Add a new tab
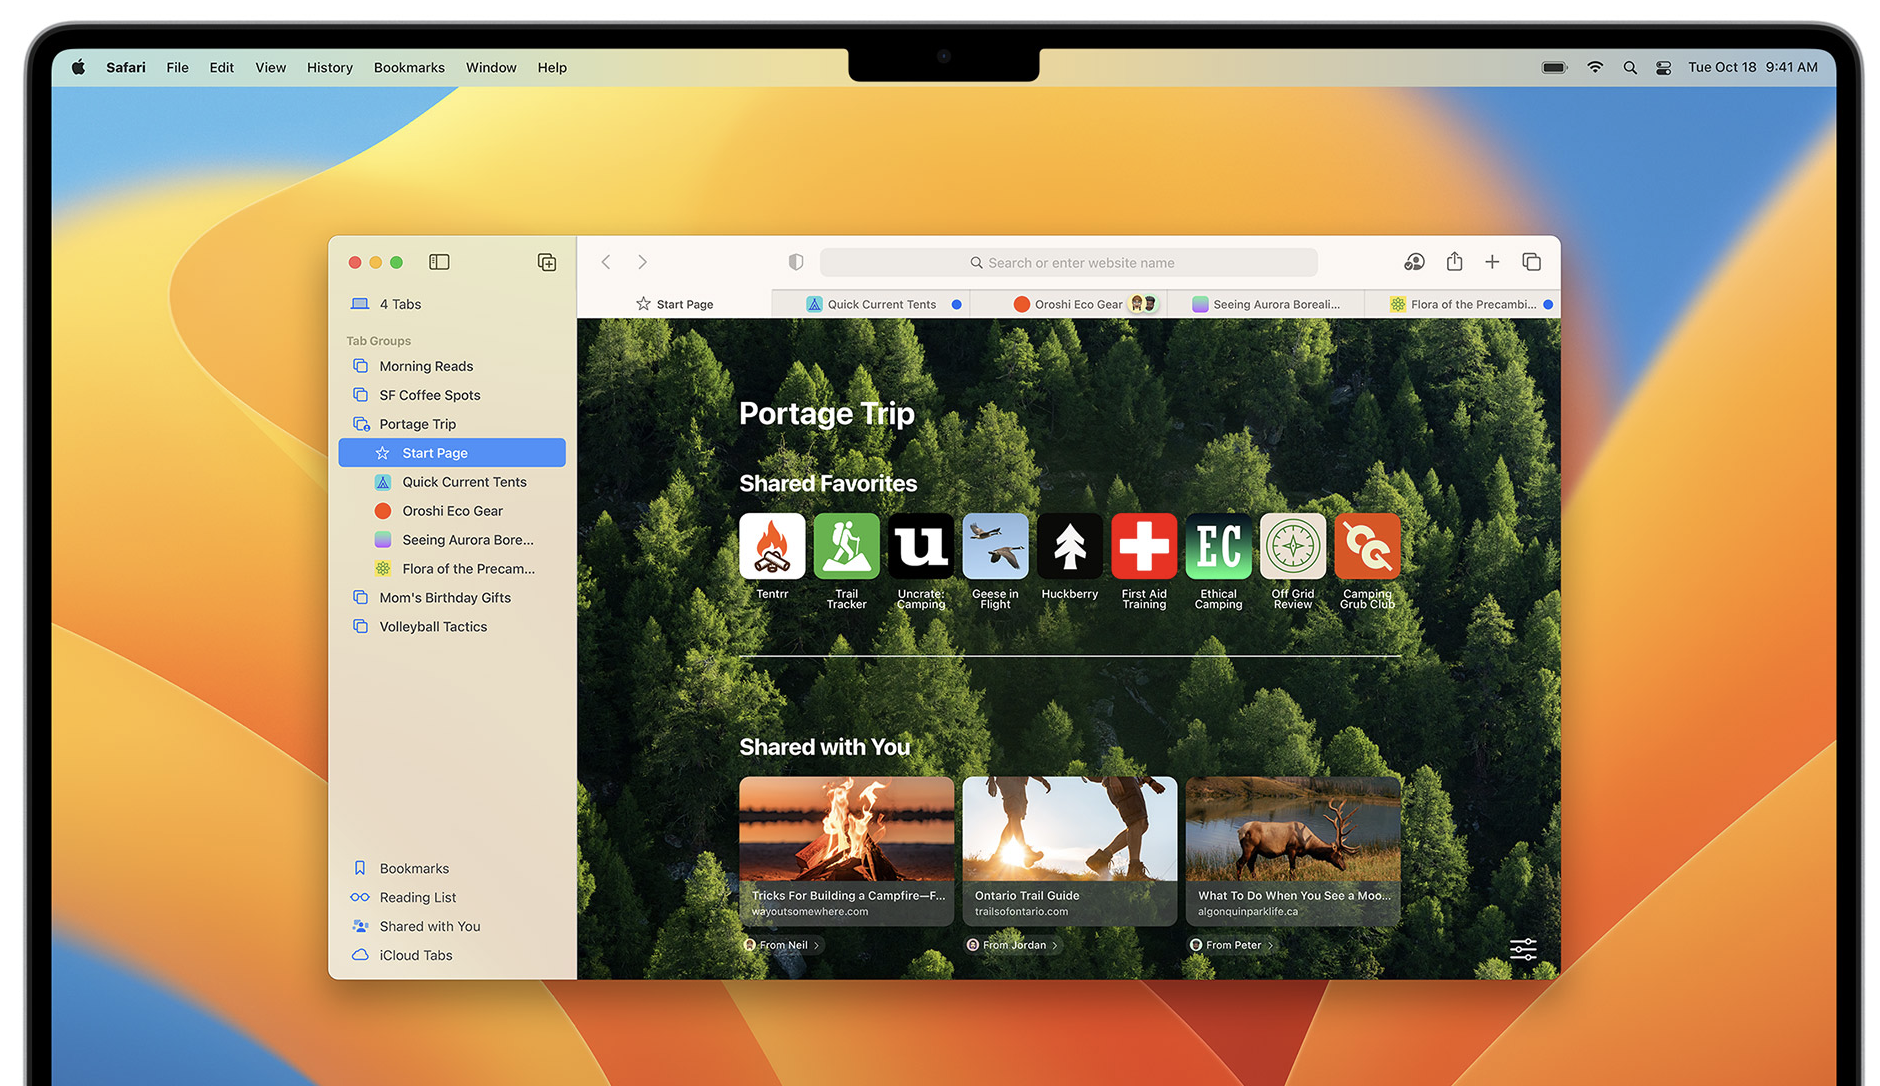 pyautogui.click(x=1492, y=262)
